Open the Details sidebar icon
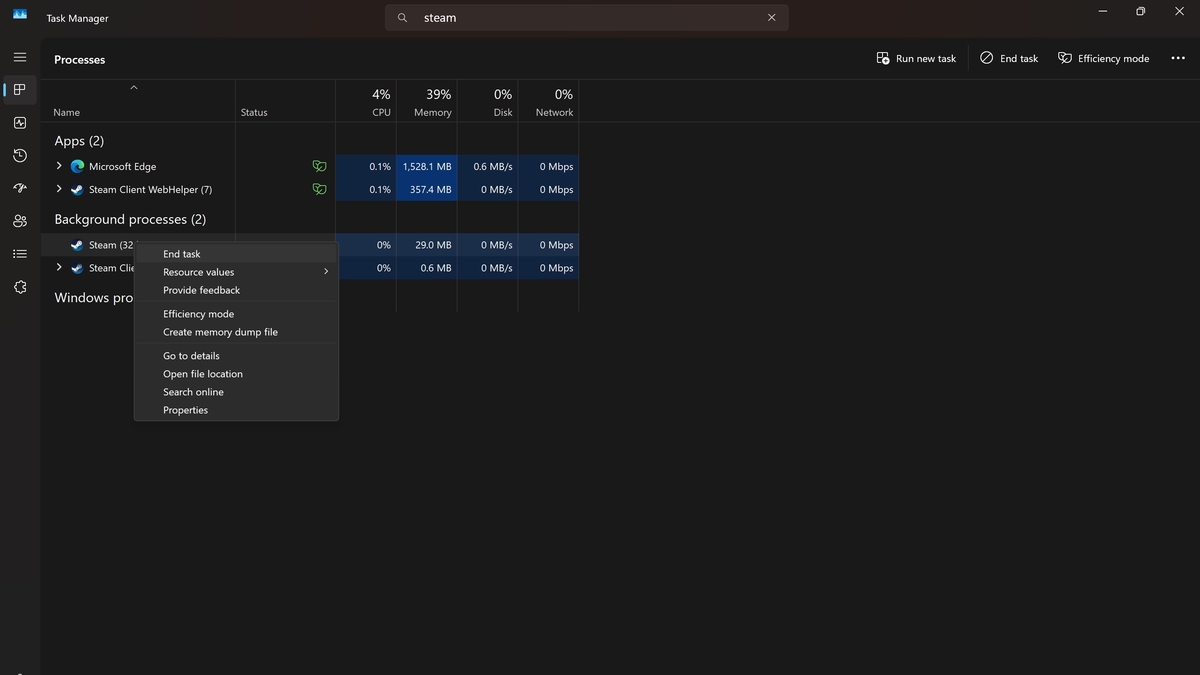 point(20,254)
